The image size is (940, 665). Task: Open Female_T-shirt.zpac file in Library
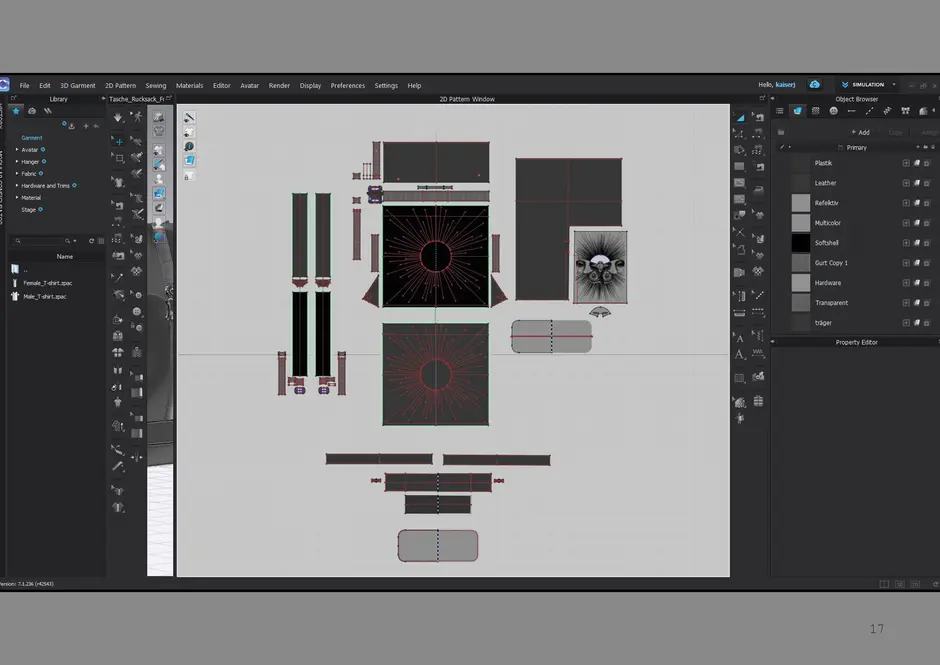[47, 283]
